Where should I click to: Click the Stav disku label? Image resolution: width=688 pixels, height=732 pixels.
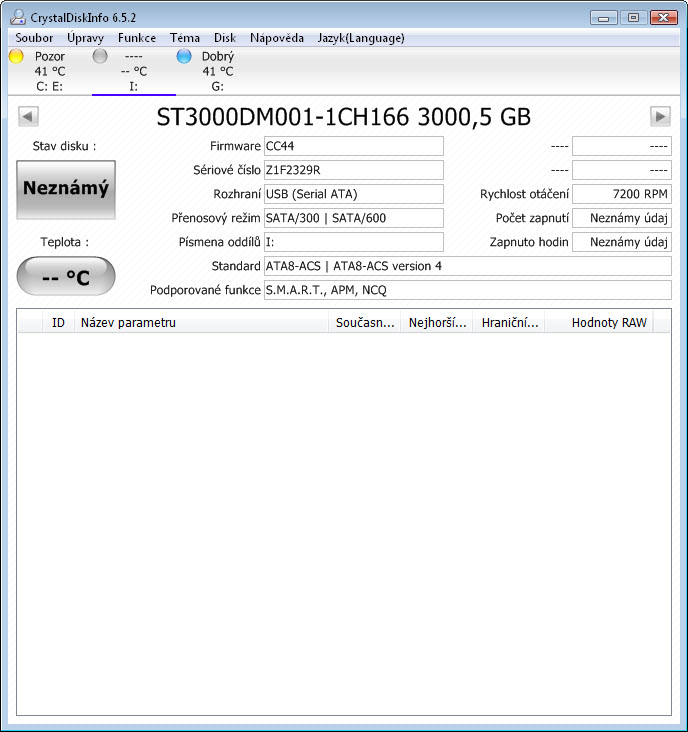[x=64, y=146]
